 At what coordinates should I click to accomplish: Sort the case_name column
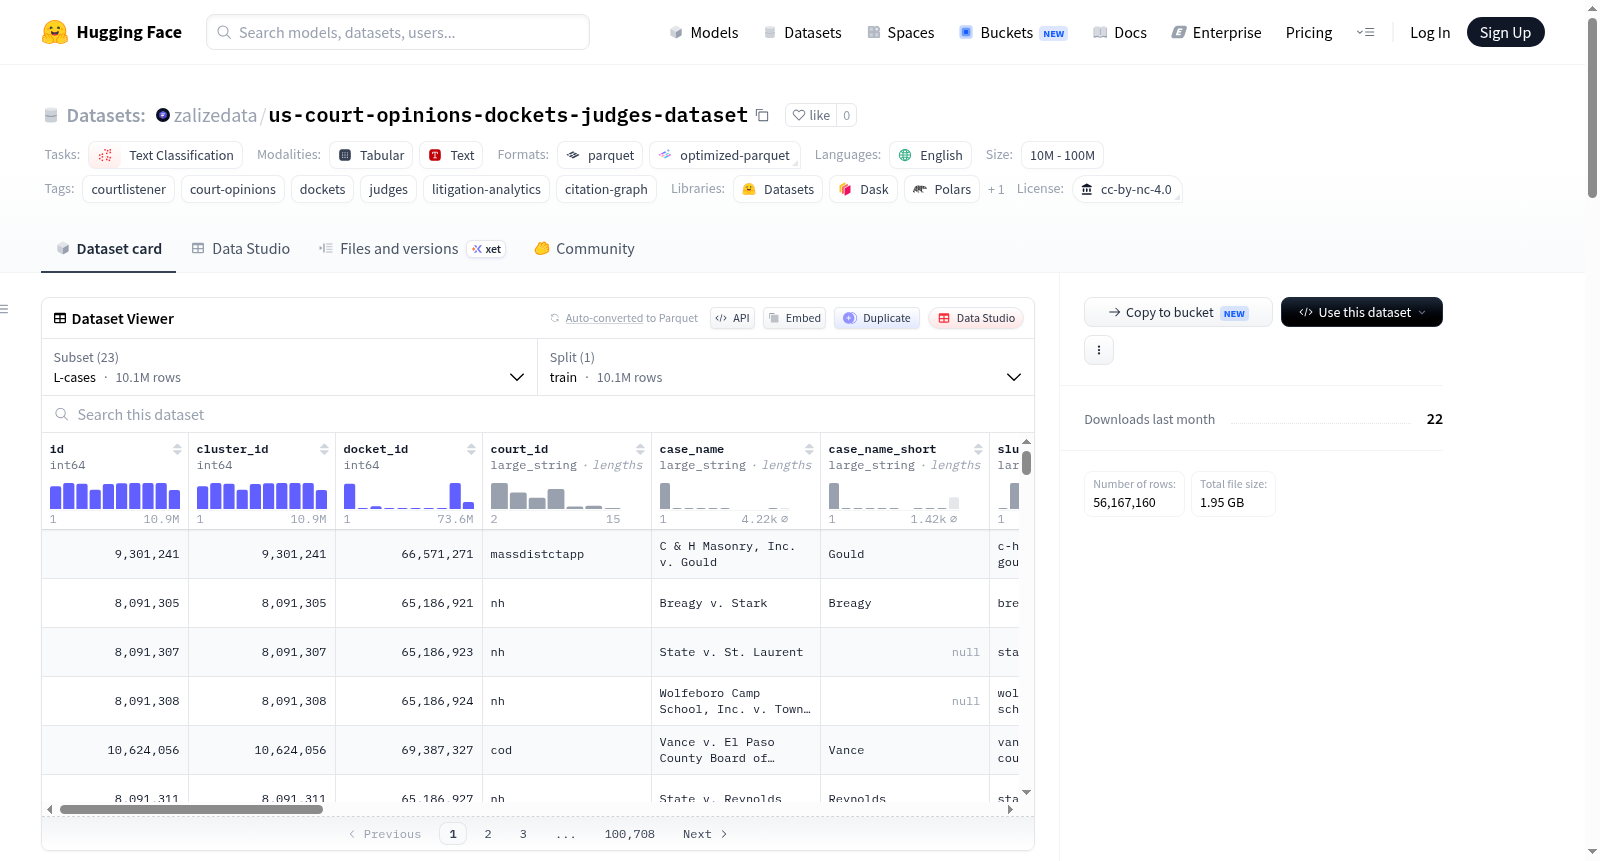pyautogui.click(x=809, y=449)
